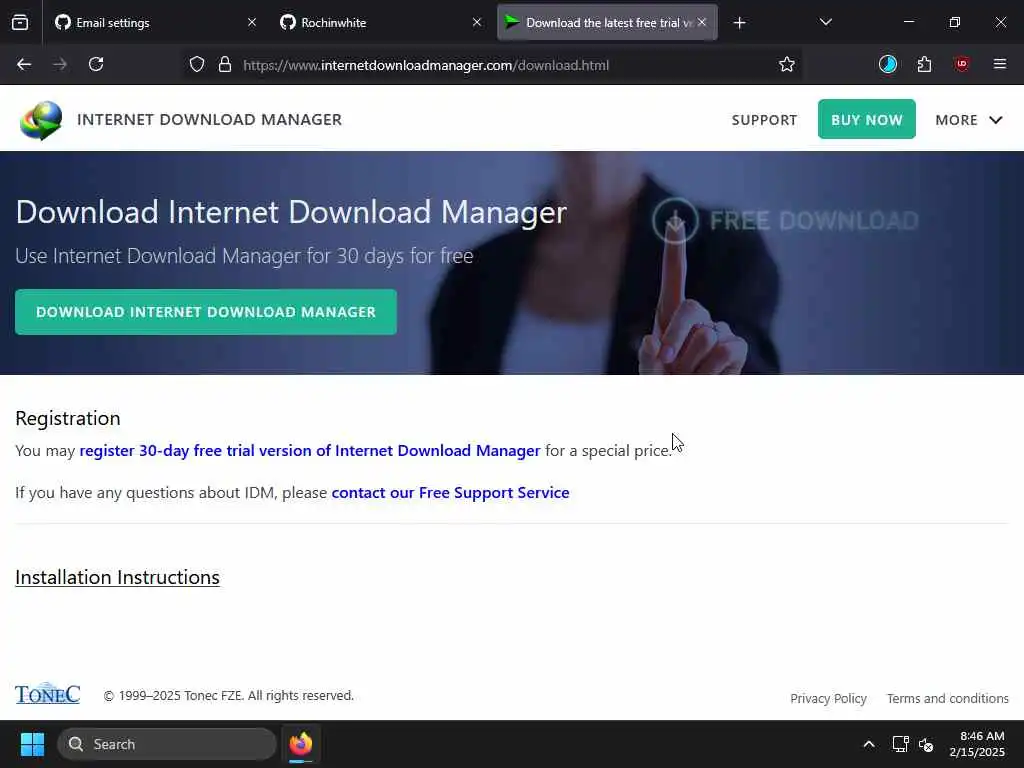
Task: Click the IDM globe logo
Action: coord(41,120)
